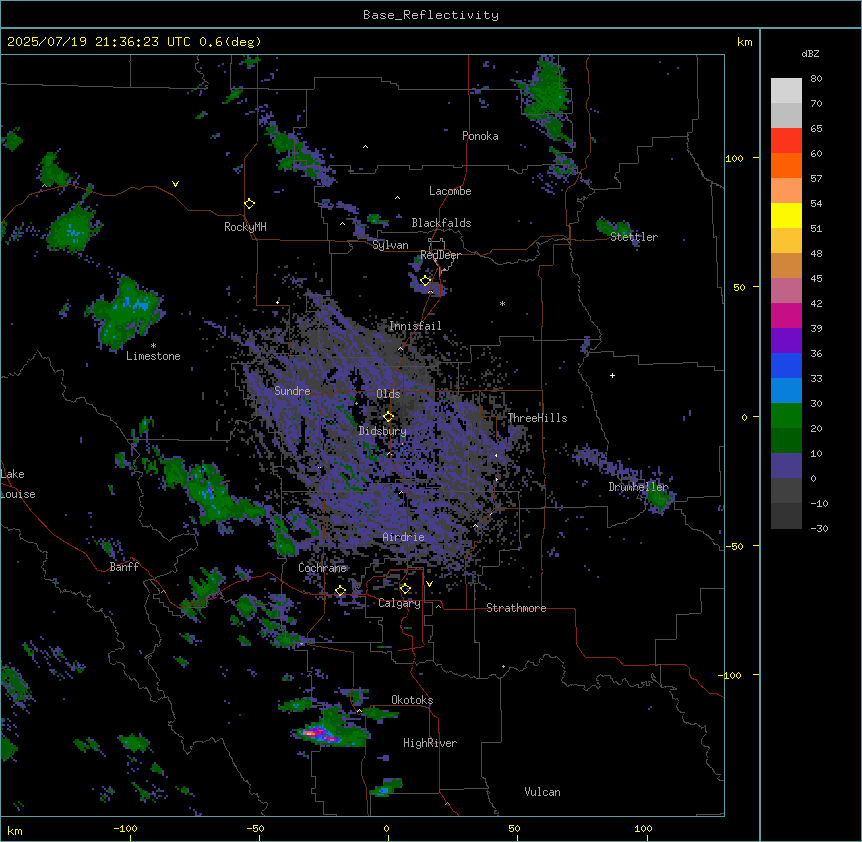The image size is (862, 842).
Task: Click the Strathmore city label
Action: [516, 608]
